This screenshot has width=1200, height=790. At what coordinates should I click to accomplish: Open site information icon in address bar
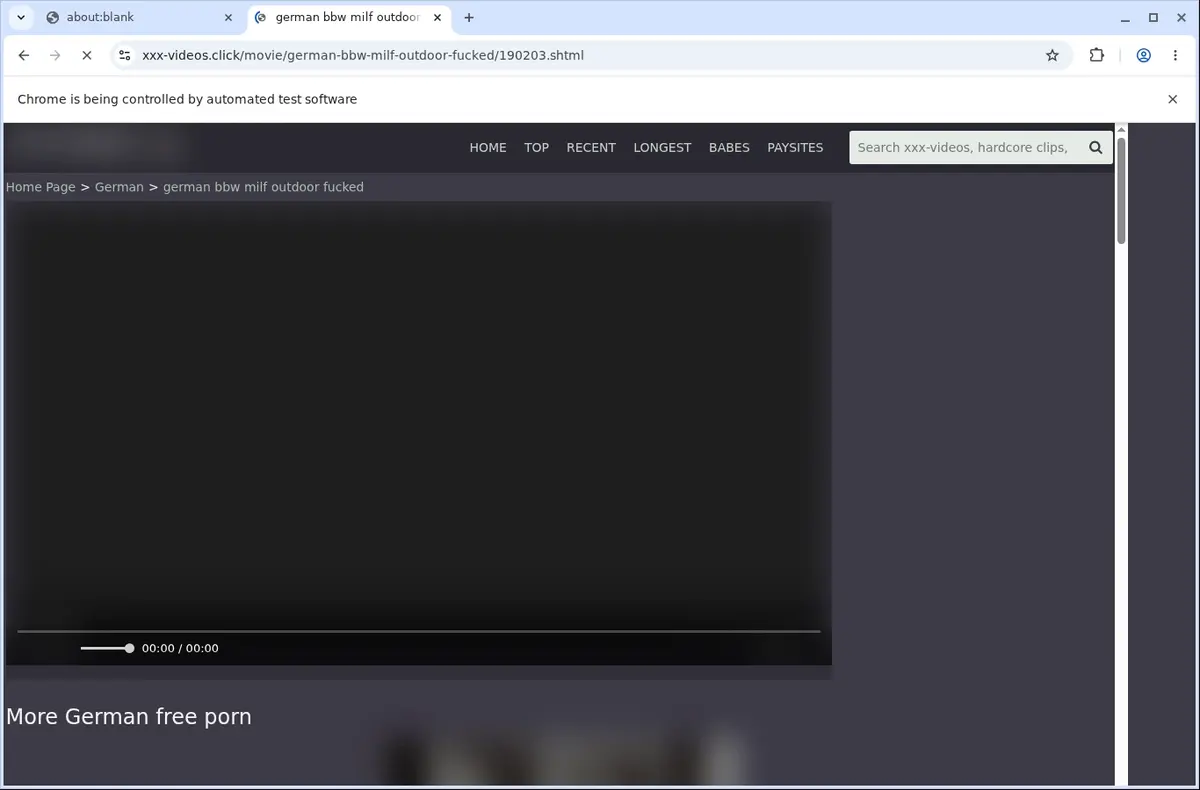124,56
